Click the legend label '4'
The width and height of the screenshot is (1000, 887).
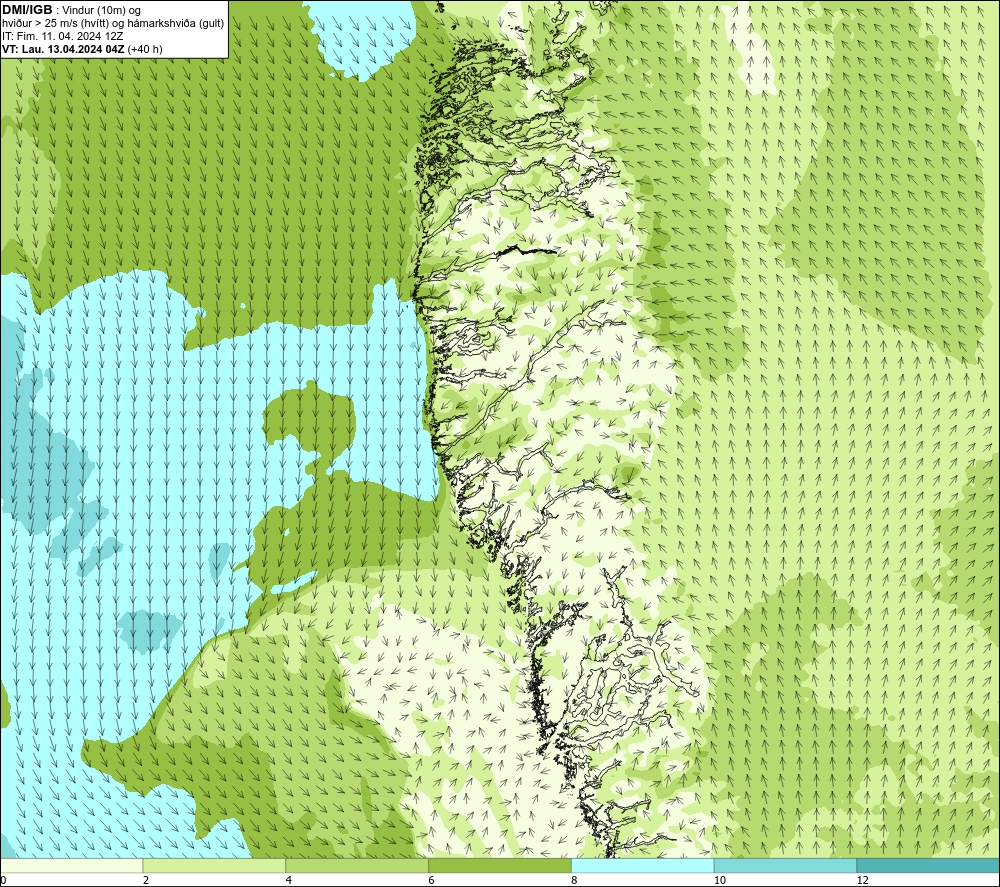pos(289,880)
